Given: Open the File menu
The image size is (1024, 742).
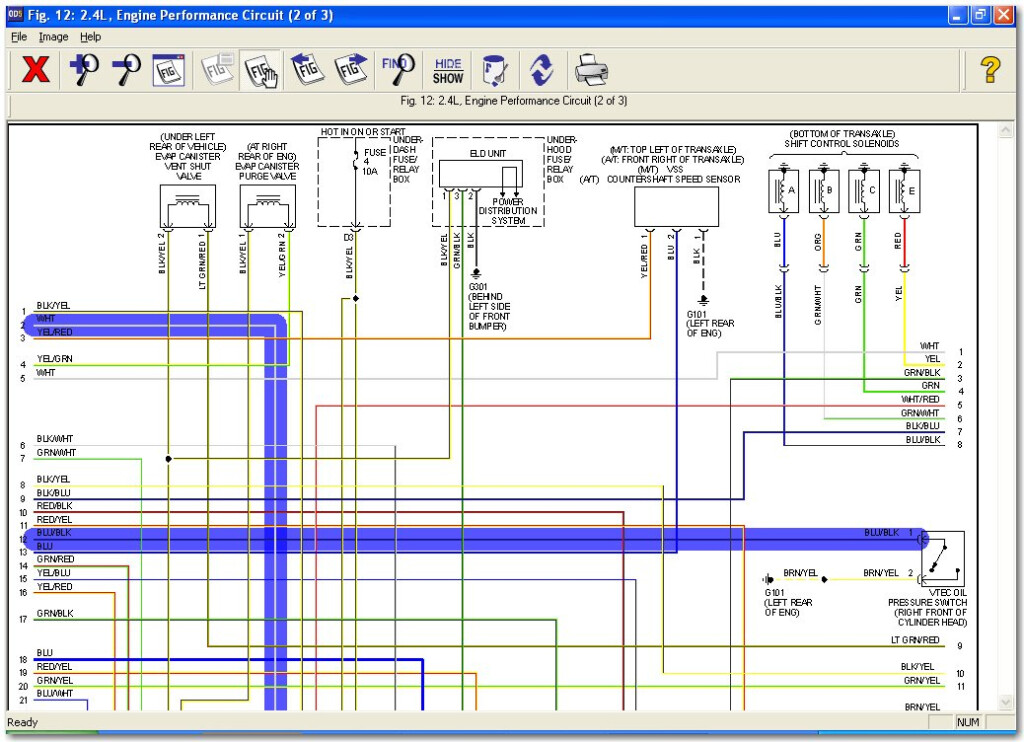Looking at the screenshot, I should coord(19,37).
